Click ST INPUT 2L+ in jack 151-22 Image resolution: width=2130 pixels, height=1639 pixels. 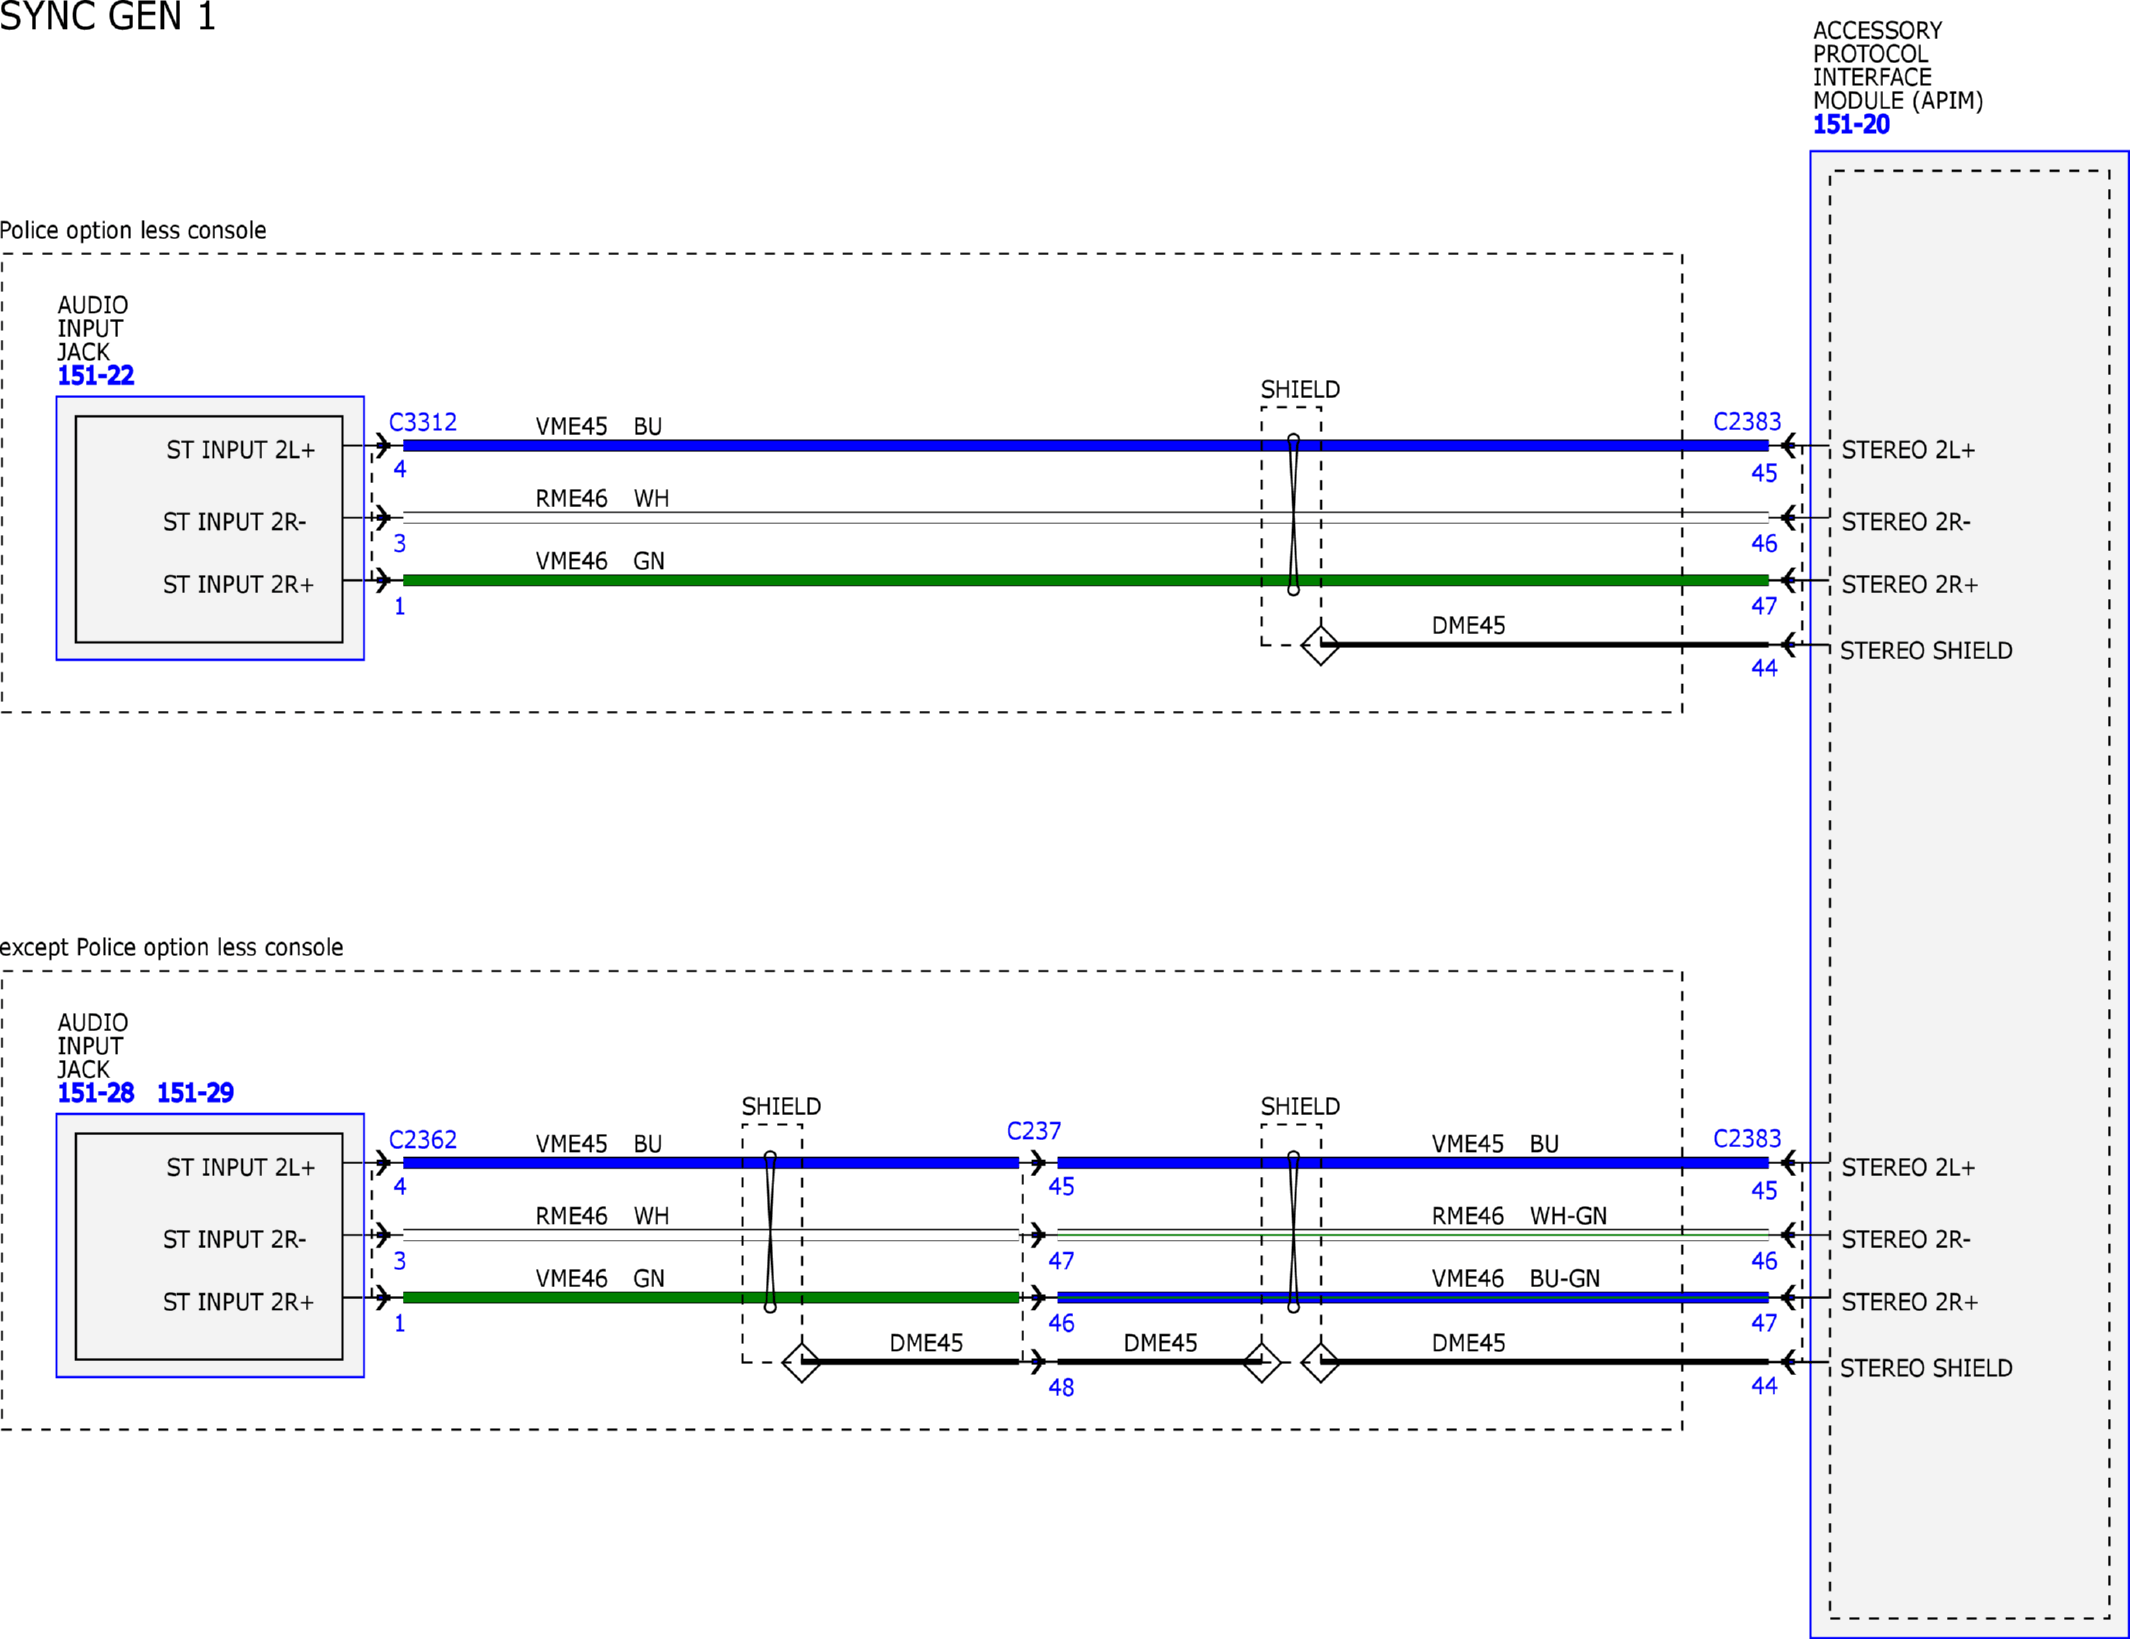(x=240, y=450)
